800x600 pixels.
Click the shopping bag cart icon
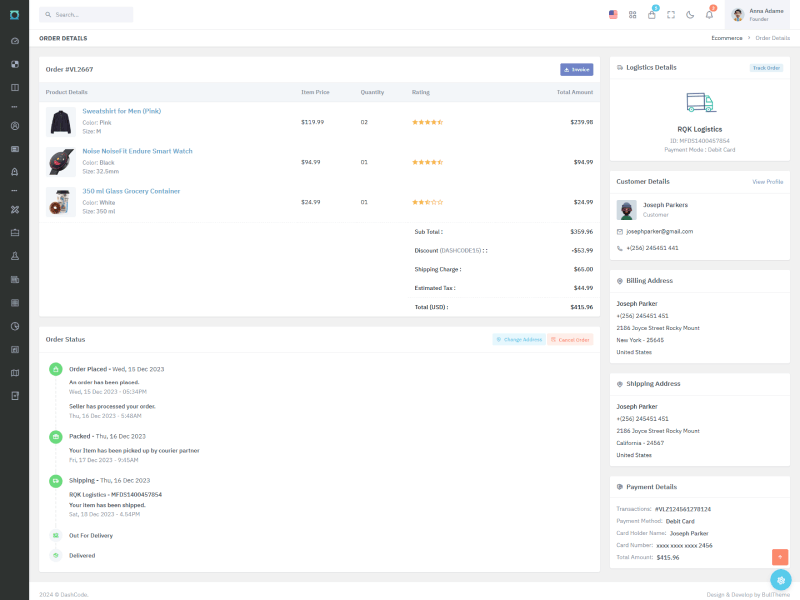click(652, 15)
